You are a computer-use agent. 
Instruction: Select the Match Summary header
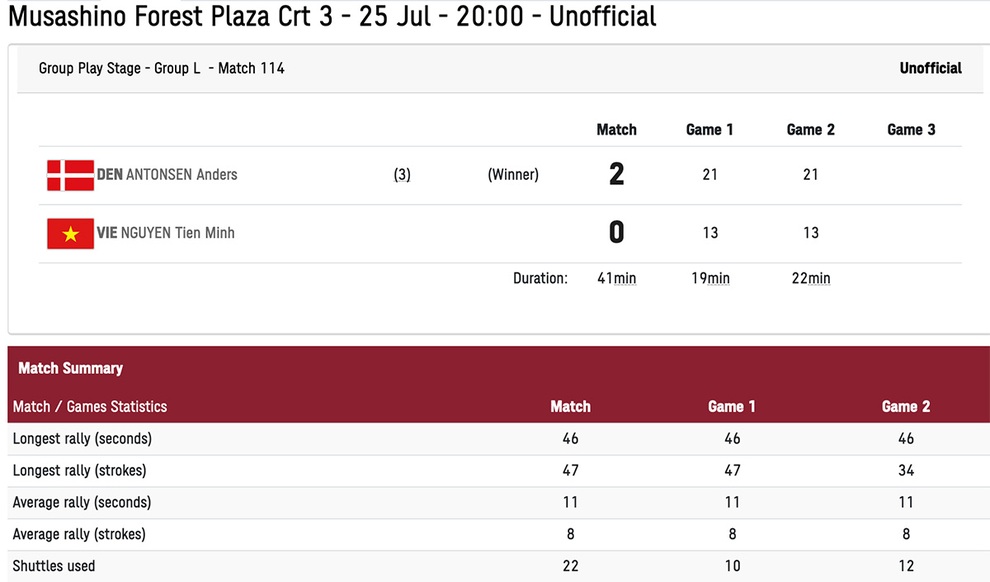[x=70, y=368]
